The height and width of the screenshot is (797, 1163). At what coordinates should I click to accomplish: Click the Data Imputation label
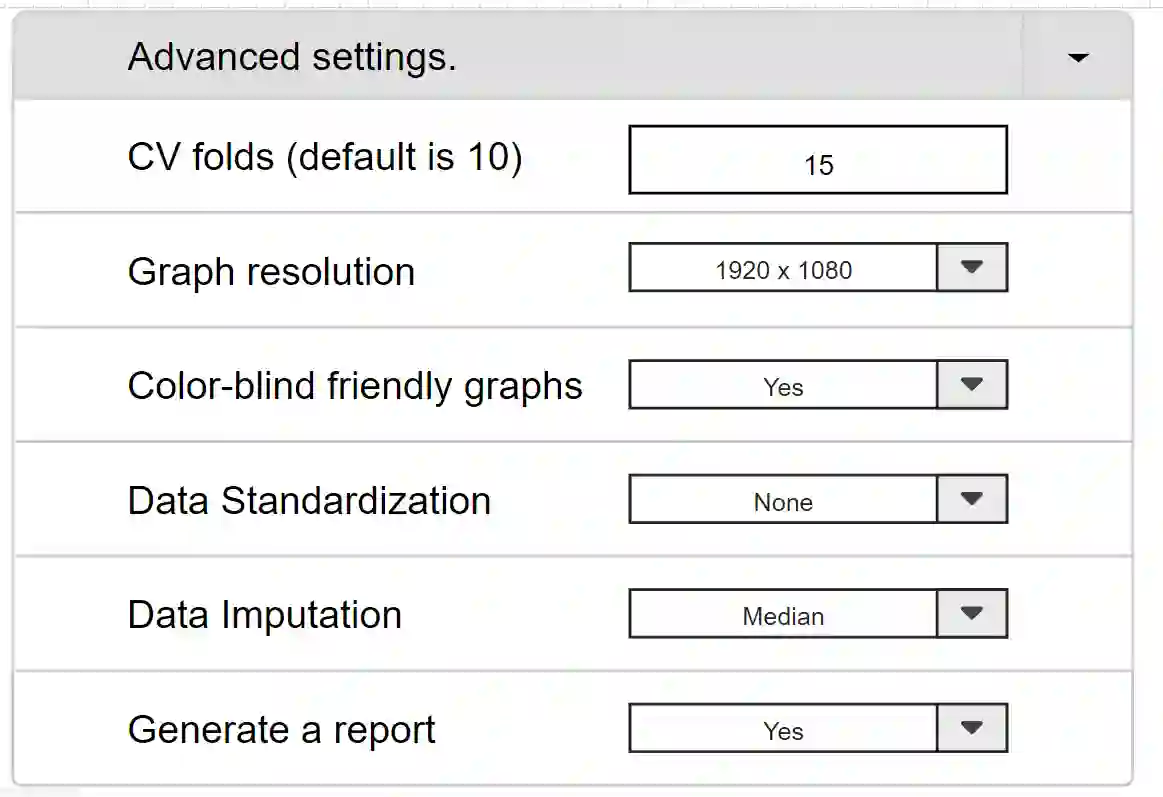pos(265,615)
